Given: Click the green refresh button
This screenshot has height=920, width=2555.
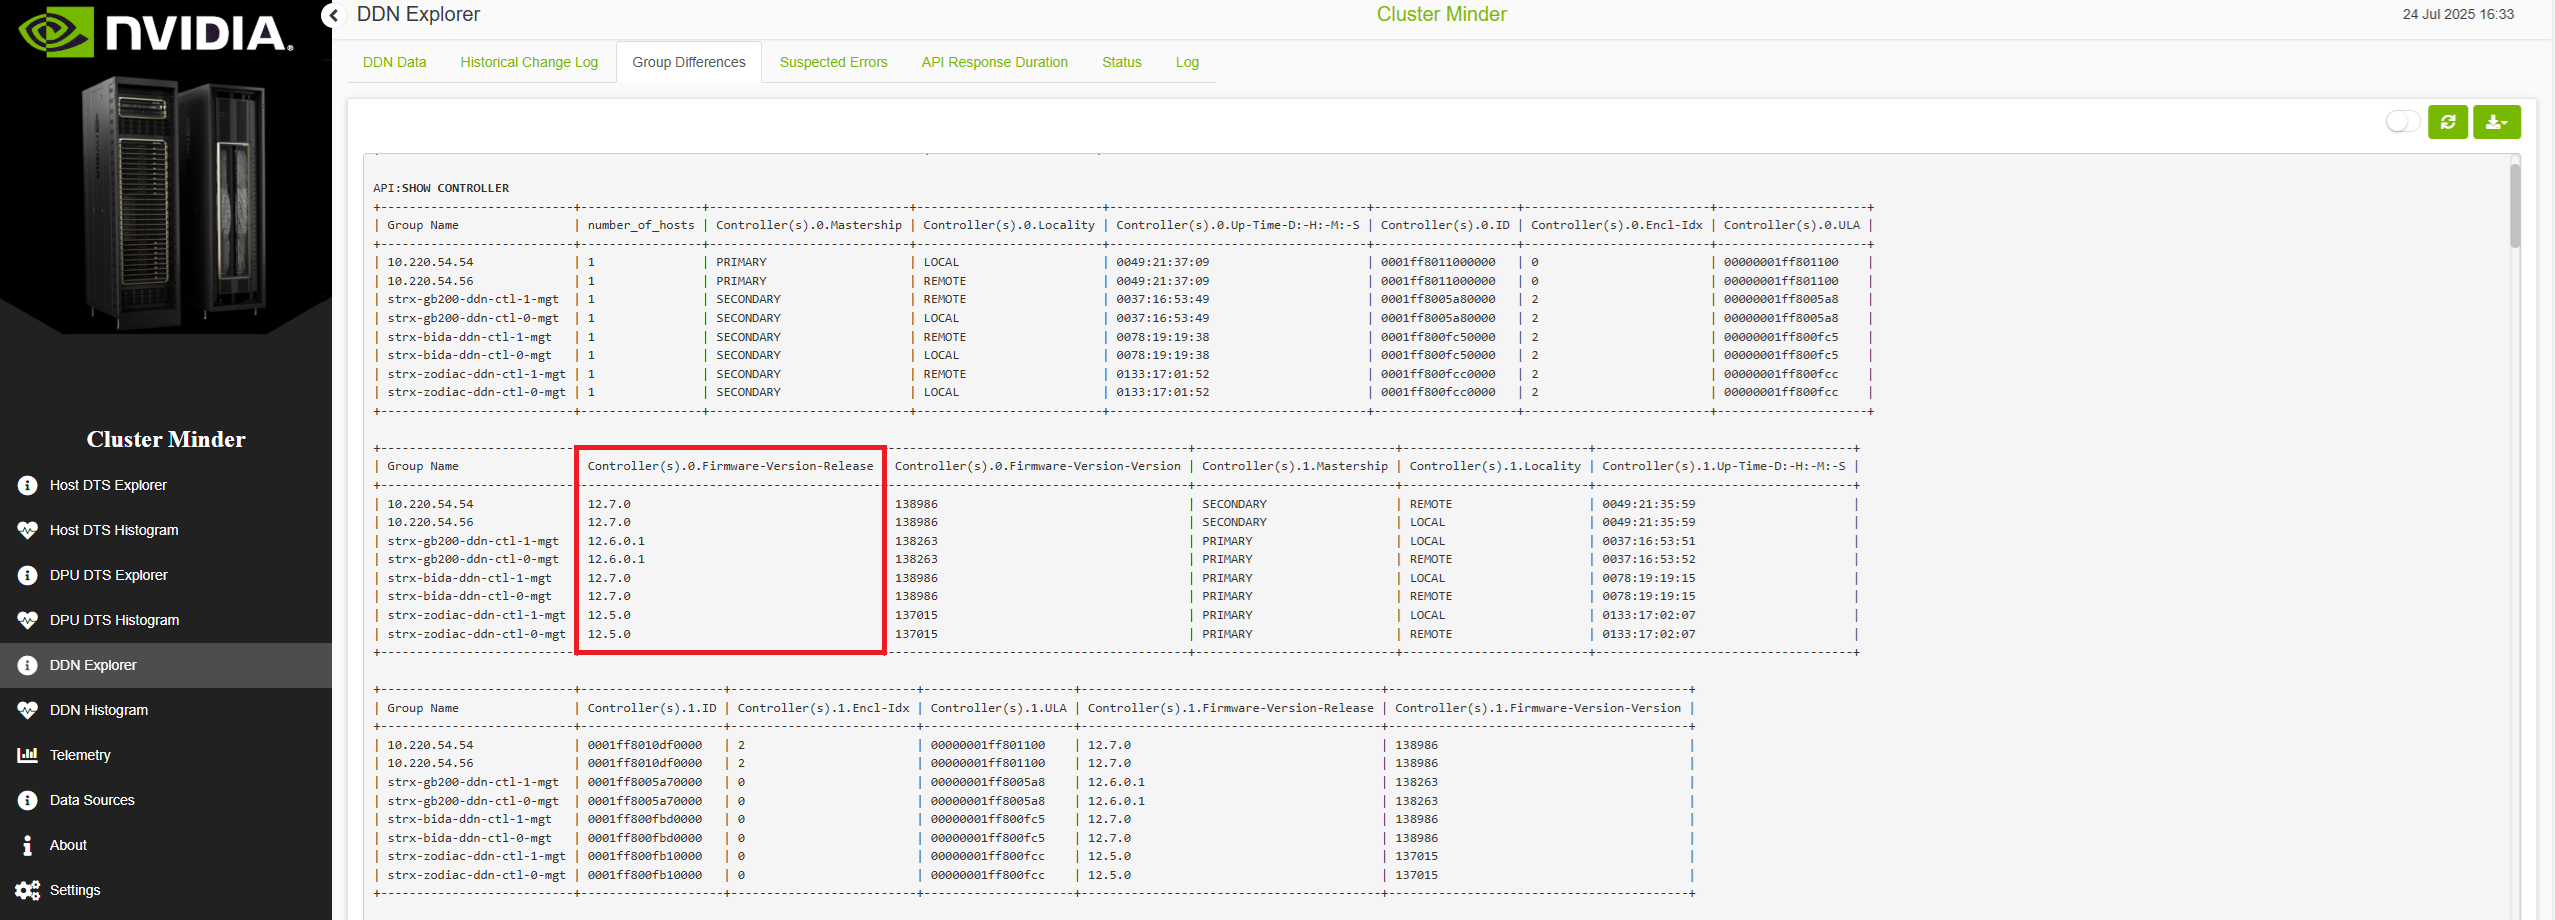Looking at the screenshot, I should point(2448,122).
